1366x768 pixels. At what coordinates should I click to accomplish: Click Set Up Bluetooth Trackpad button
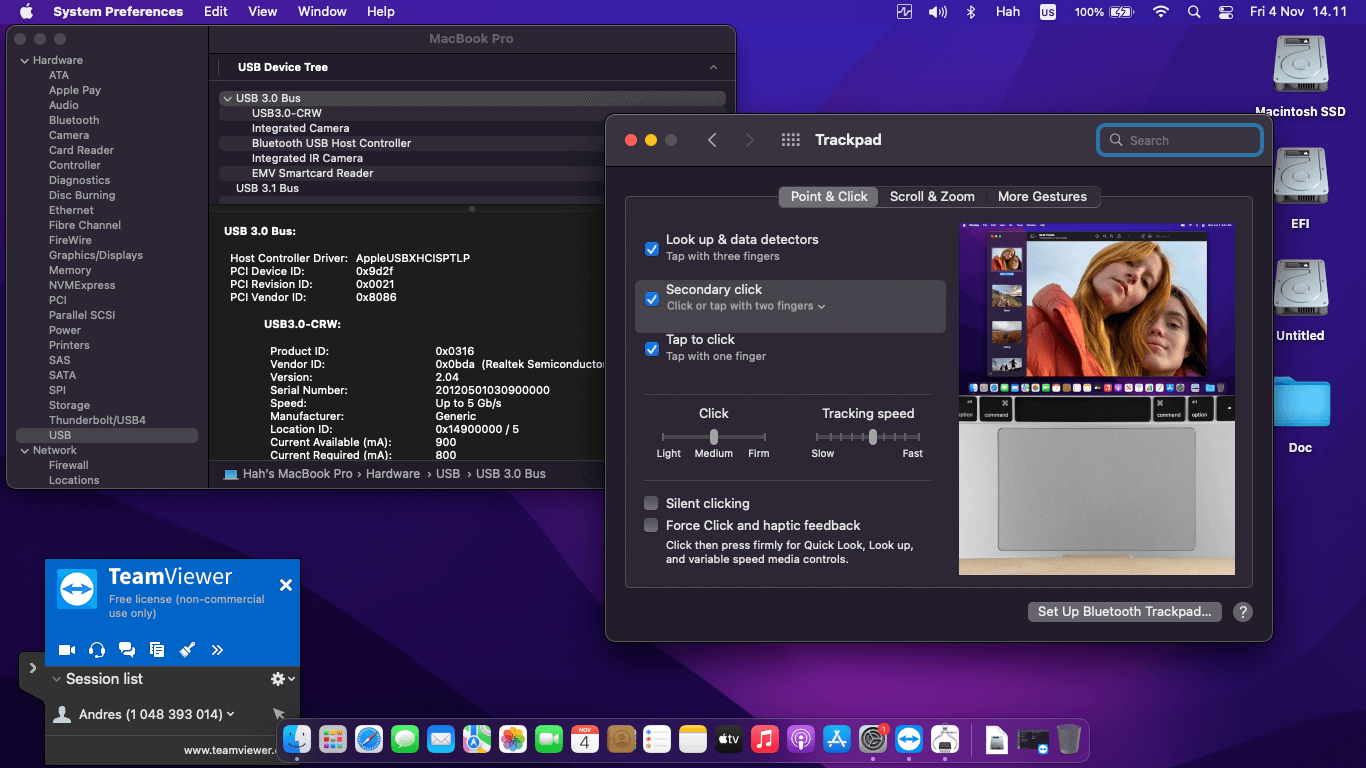coord(1124,612)
